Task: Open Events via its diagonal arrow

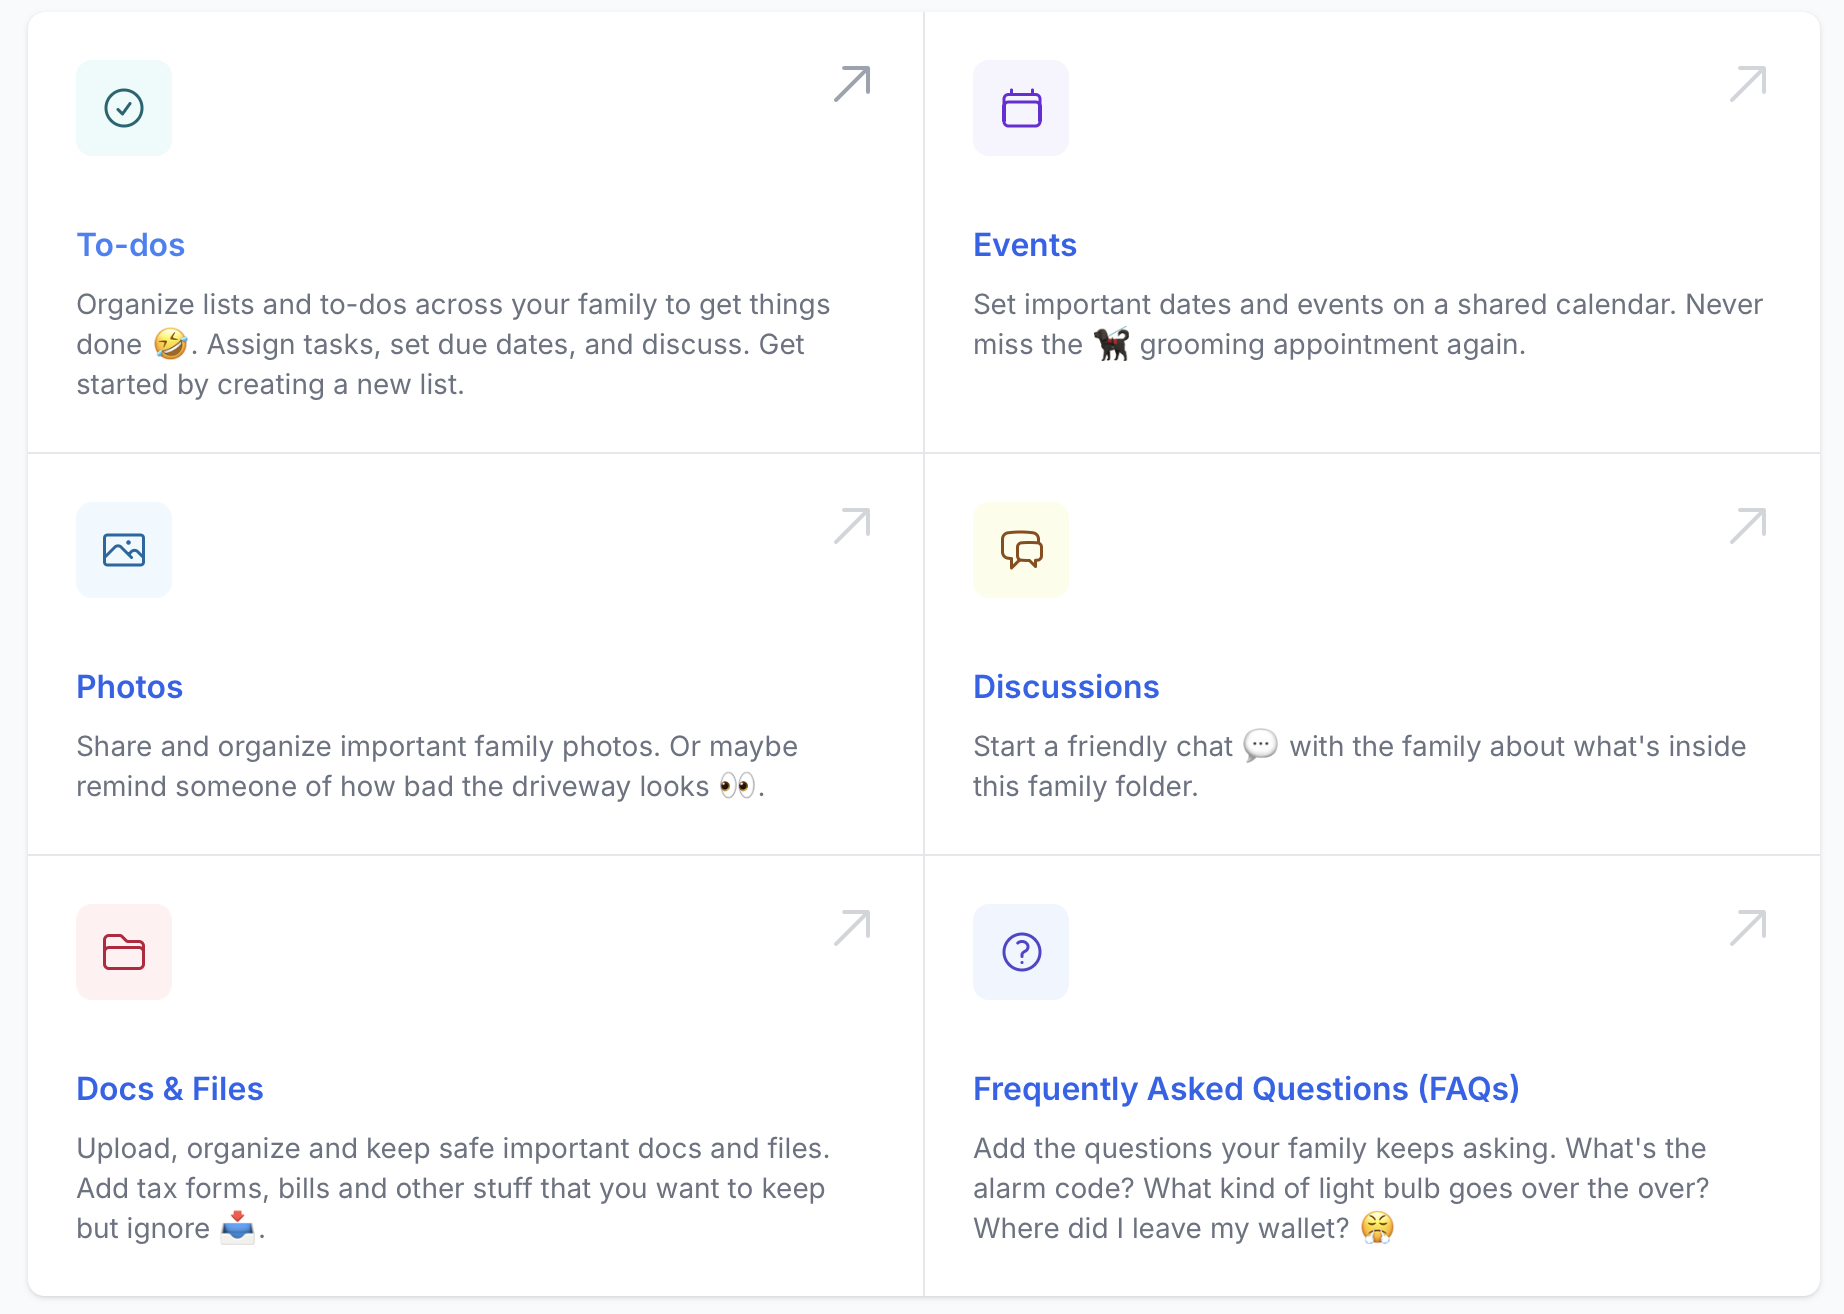Action: [x=1748, y=84]
